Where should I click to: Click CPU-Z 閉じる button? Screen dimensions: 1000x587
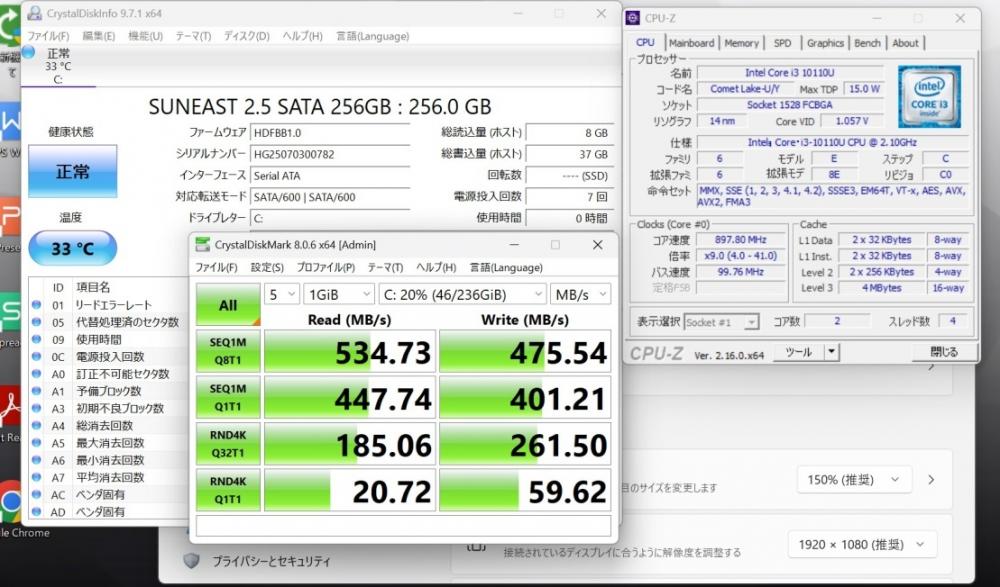[x=943, y=352]
